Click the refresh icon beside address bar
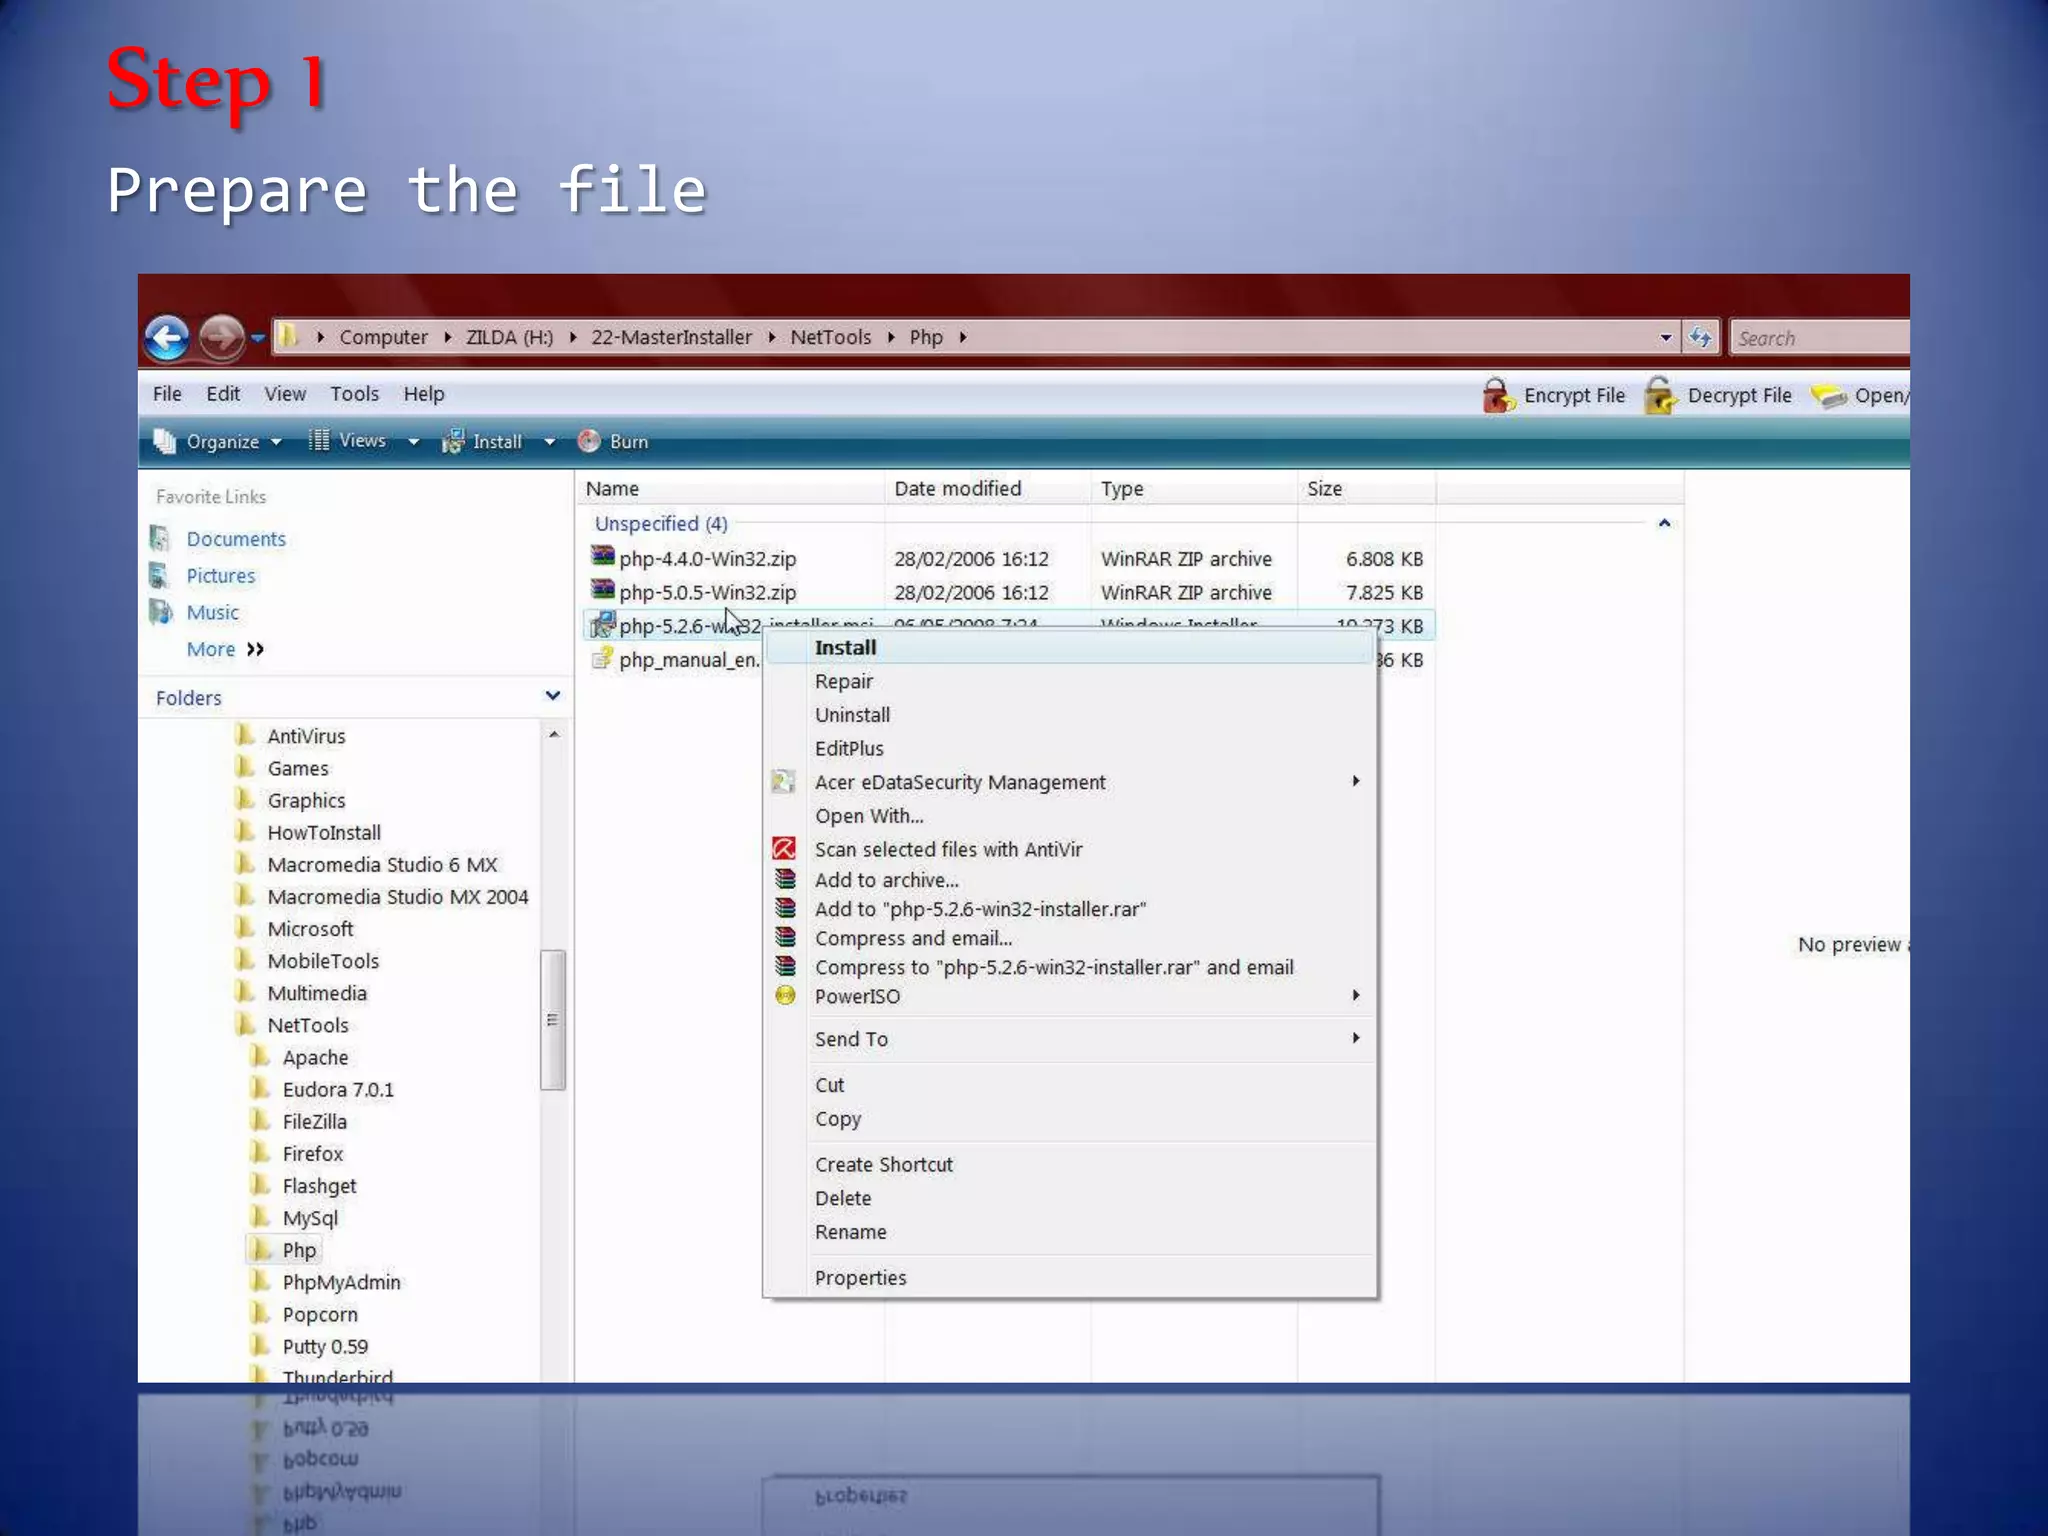Viewport: 2048px width, 1536px height. point(1700,337)
